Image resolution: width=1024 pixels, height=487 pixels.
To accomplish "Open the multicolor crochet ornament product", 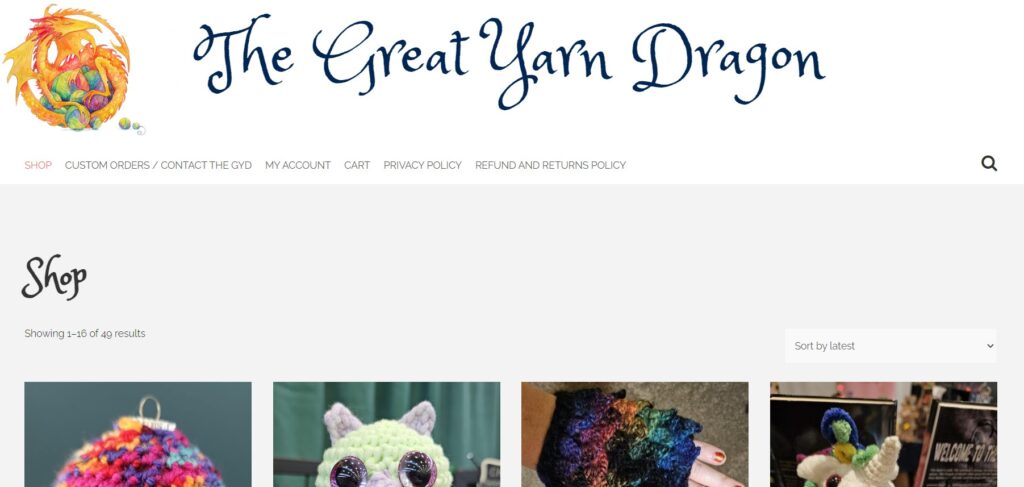I will coord(138,435).
